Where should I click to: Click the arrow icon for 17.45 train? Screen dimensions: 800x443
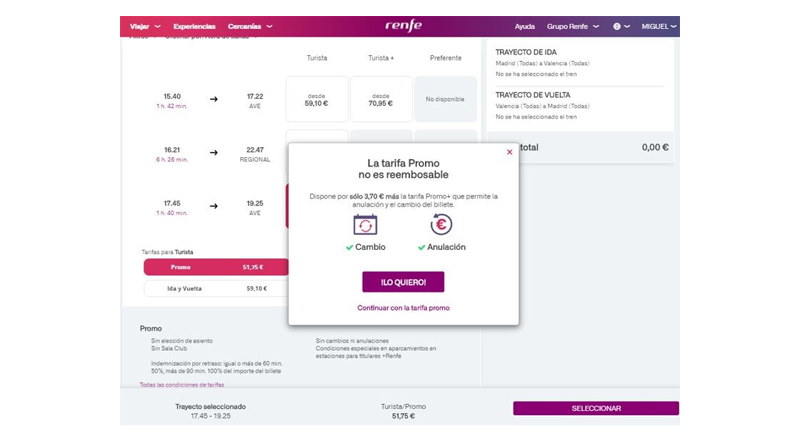click(213, 207)
